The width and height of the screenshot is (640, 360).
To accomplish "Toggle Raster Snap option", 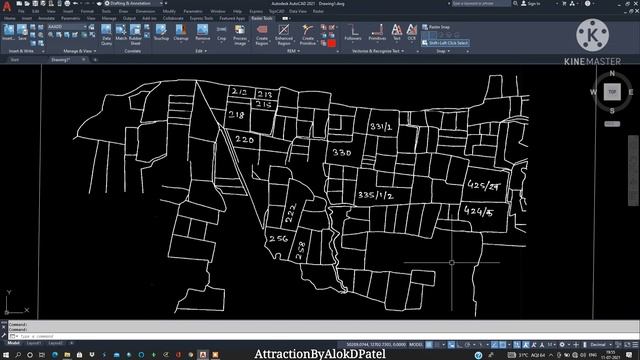I will pos(436,27).
